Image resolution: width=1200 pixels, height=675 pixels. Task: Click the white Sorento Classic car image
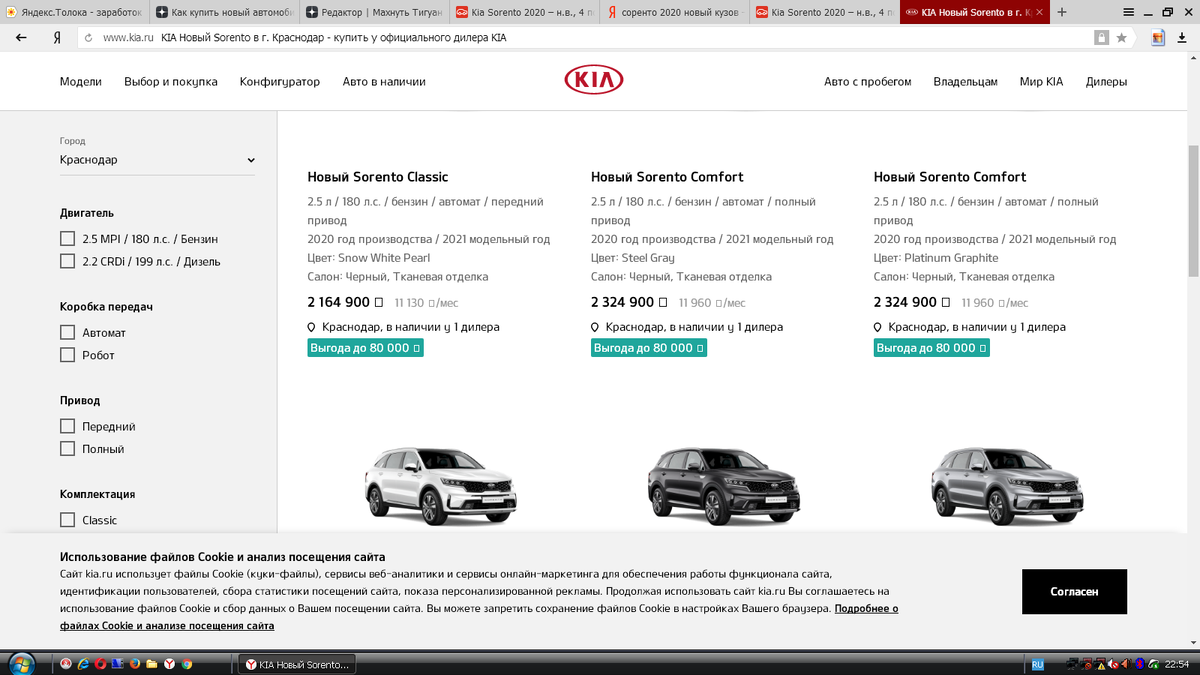(x=441, y=485)
